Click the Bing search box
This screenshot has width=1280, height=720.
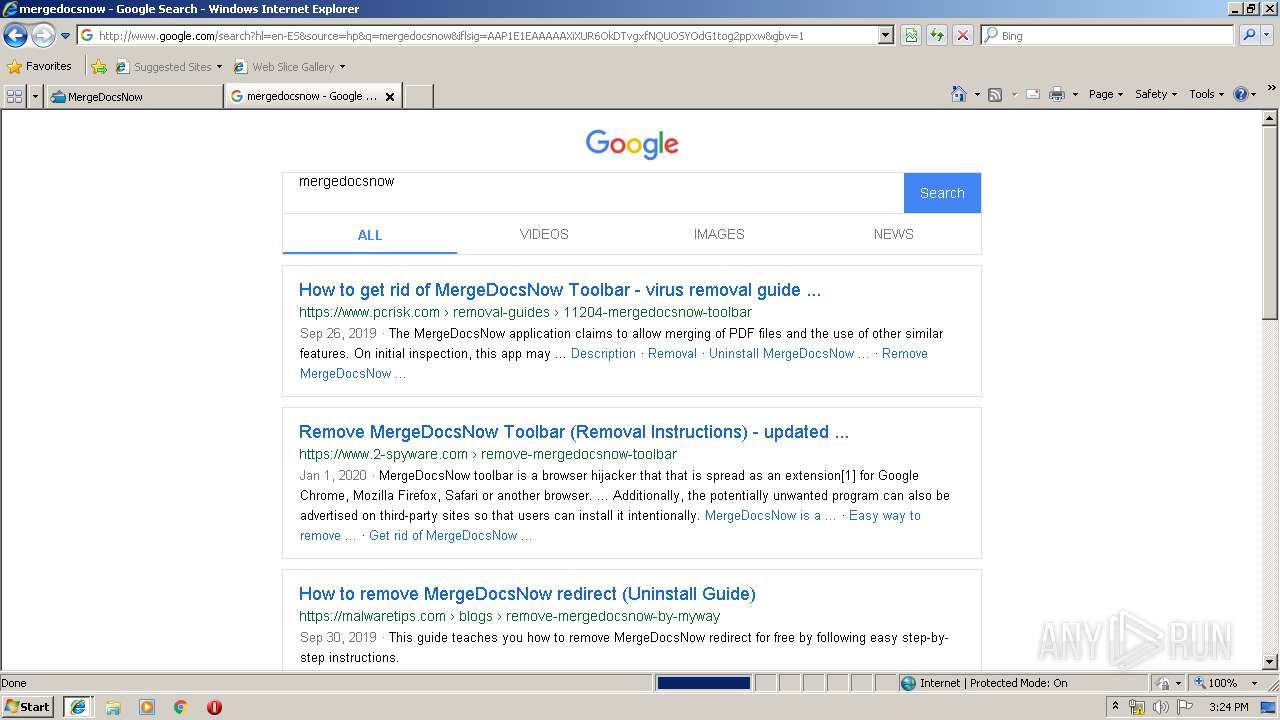click(x=1108, y=35)
